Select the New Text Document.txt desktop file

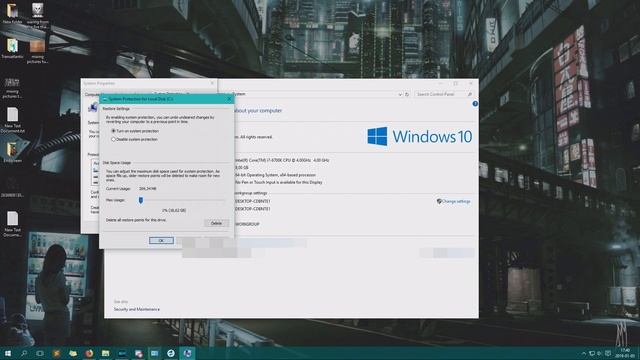pos(12,120)
